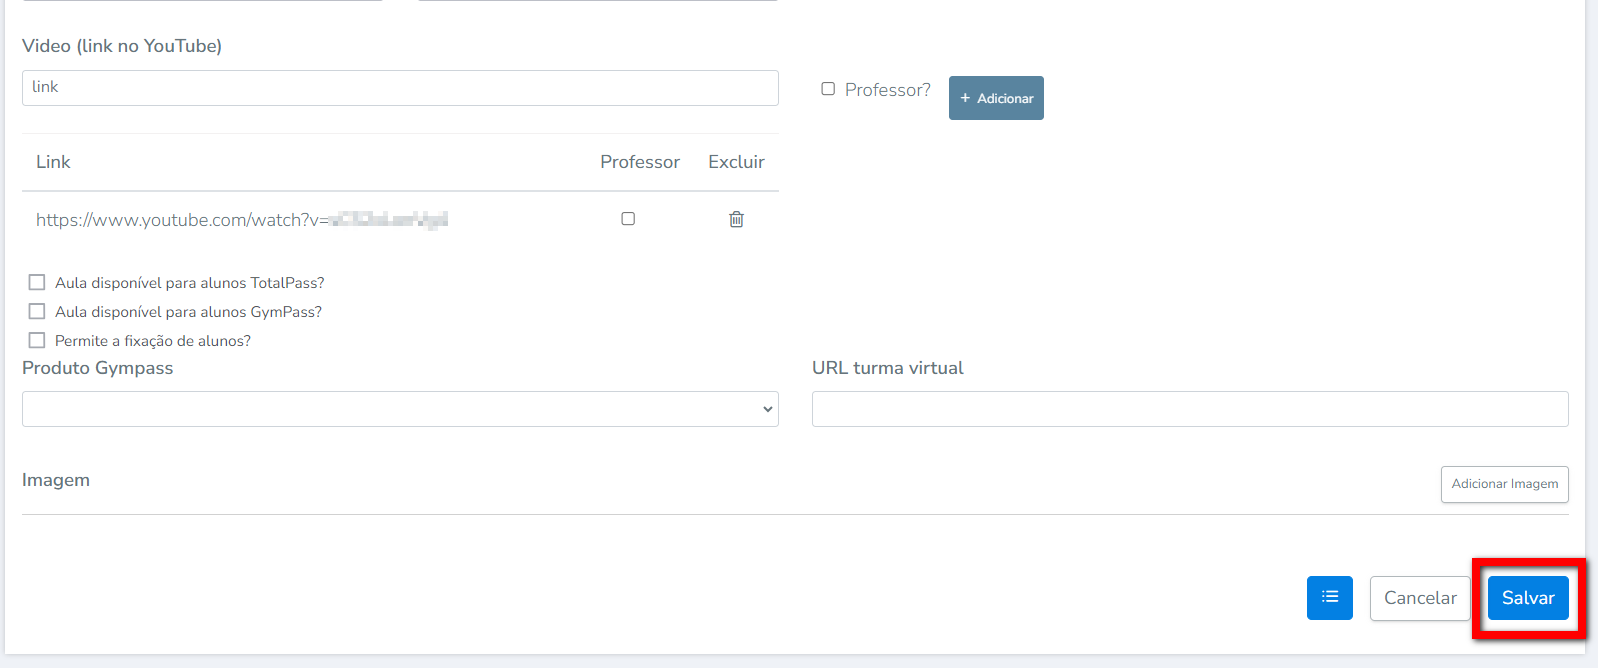Focus the YouTube video link input field
Screen dimensions: 1598x668
(x=400, y=88)
